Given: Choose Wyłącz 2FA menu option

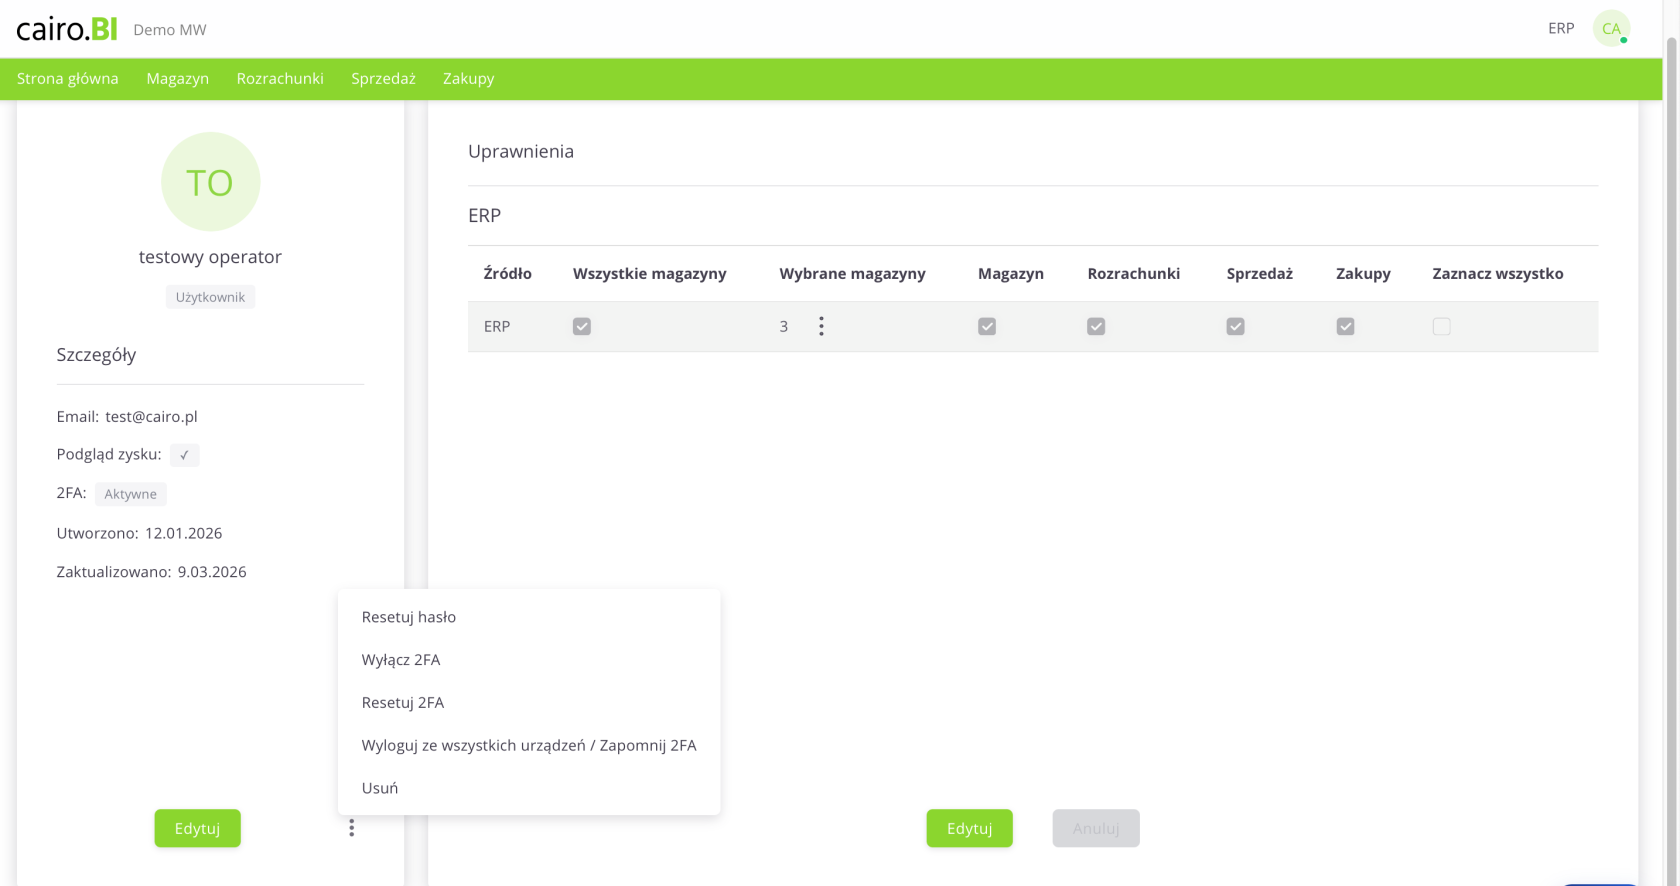Looking at the screenshot, I should (401, 660).
